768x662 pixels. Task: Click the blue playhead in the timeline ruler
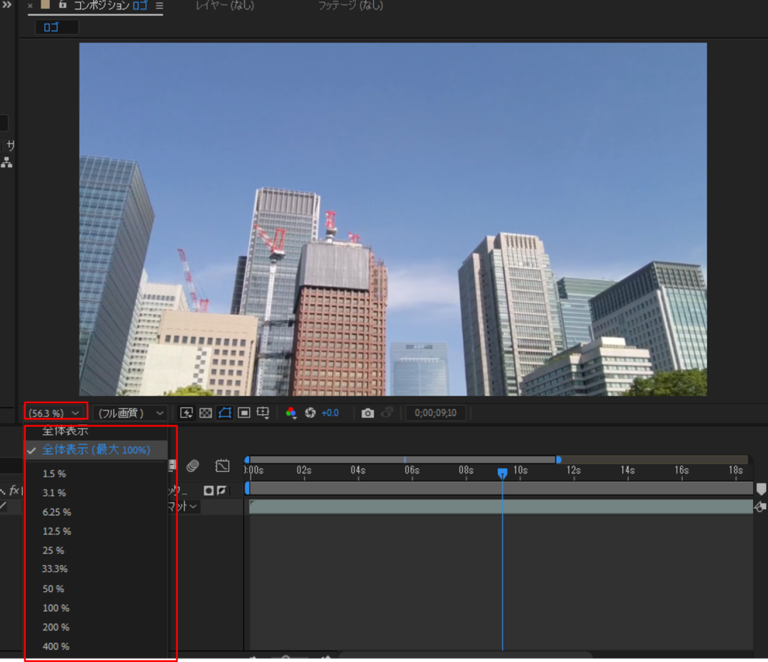point(502,472)
